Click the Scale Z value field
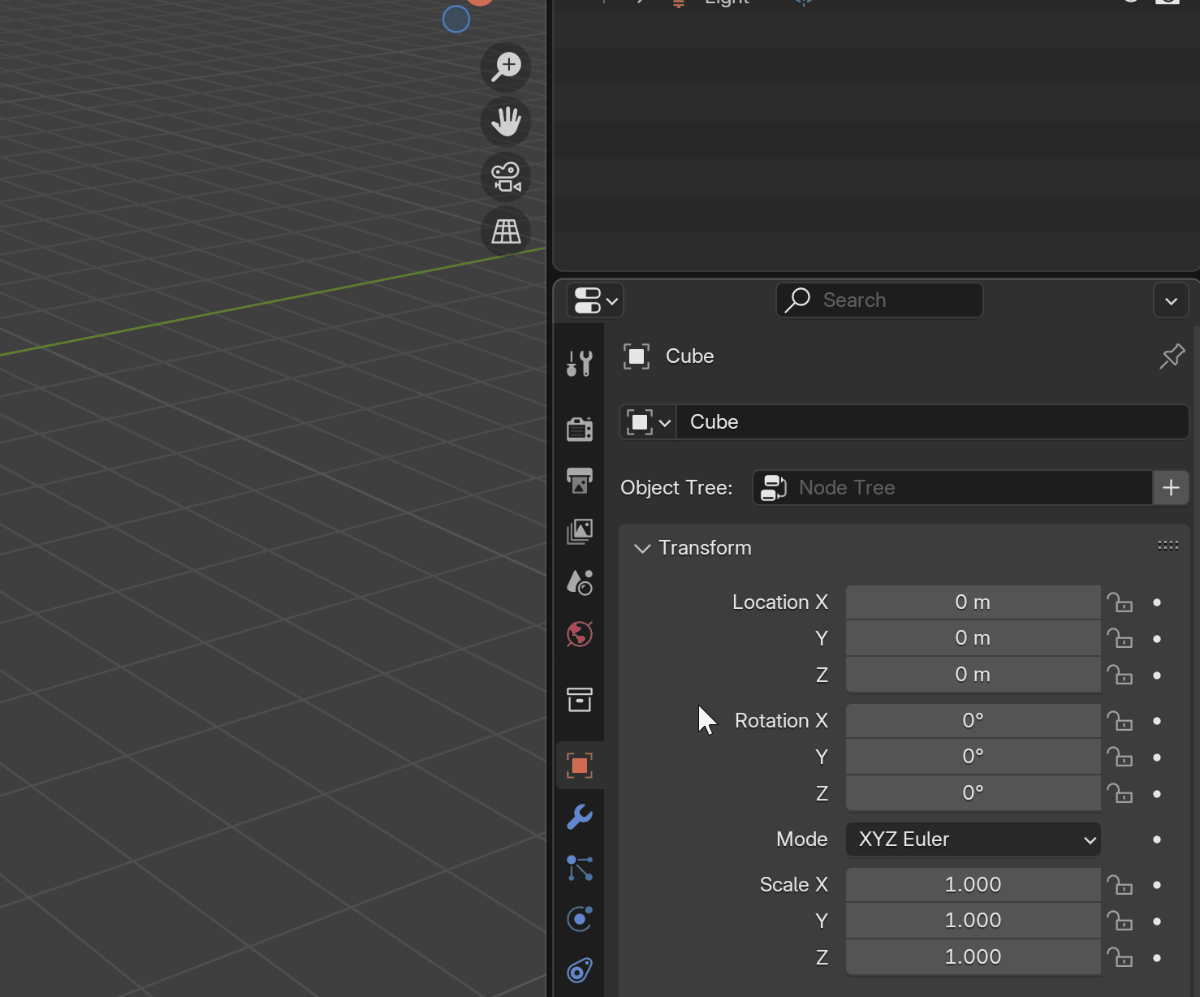 [973, 956]
